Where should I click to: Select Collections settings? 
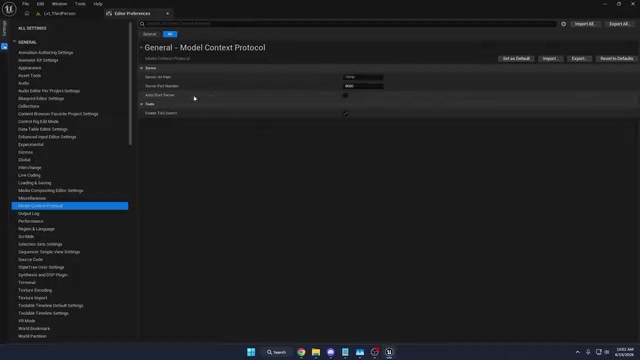(29, 106)
